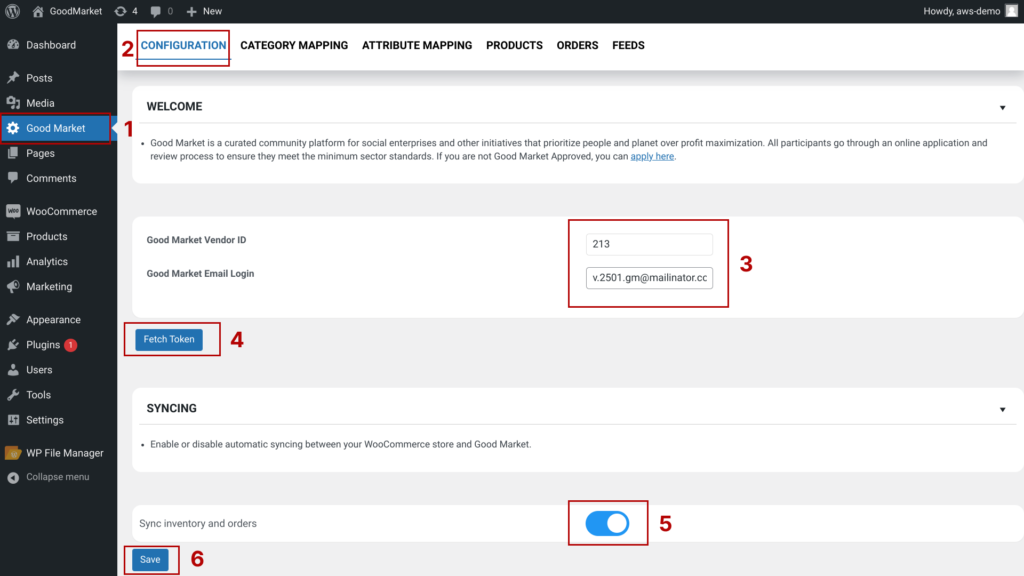Switch to the ATTRIBUTE MAPPING tab
Image resolution: width=1024 pixels, height=576 pixels.
pyautogui.click(x=416, y=45)
